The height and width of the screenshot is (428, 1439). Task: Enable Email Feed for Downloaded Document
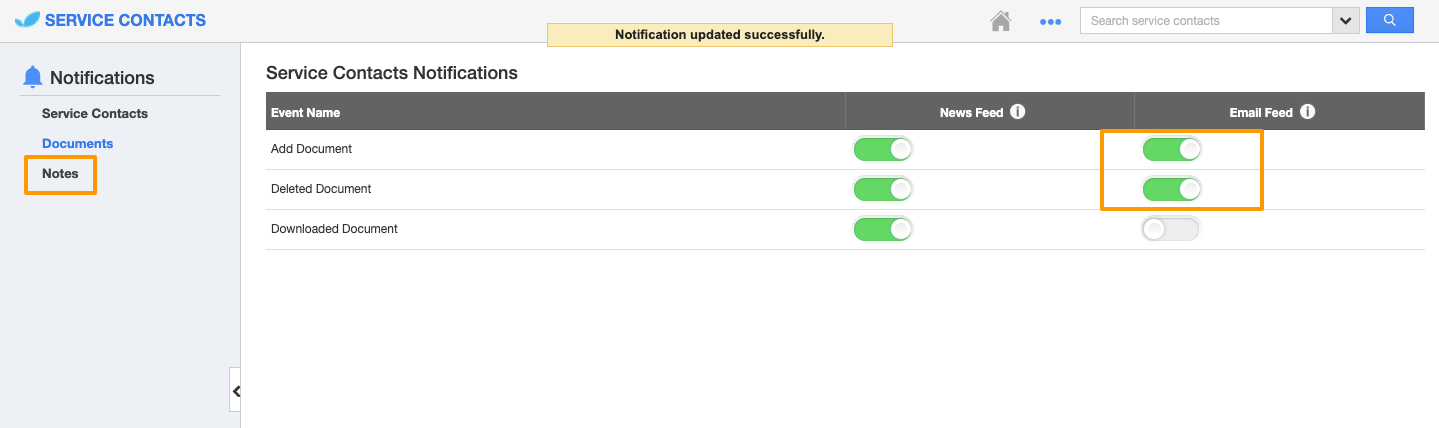tap(1171, 229)
